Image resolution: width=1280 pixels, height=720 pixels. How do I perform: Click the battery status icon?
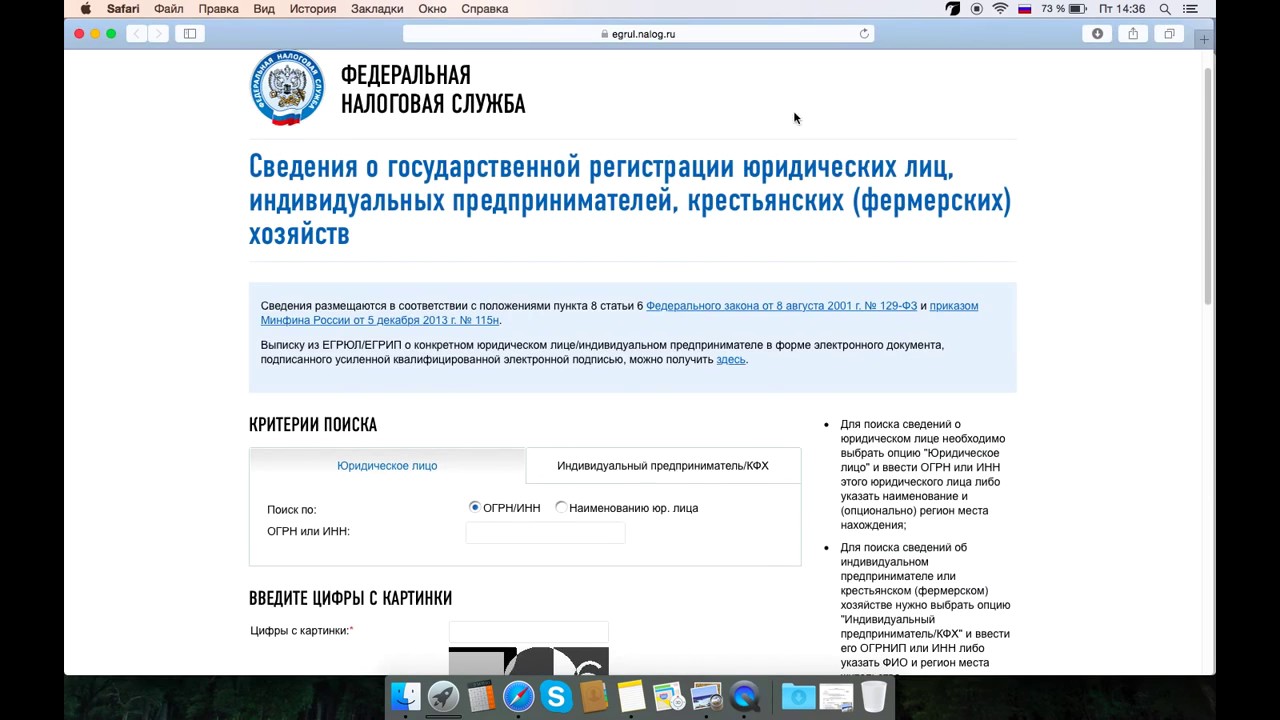tap(1077, 9)
